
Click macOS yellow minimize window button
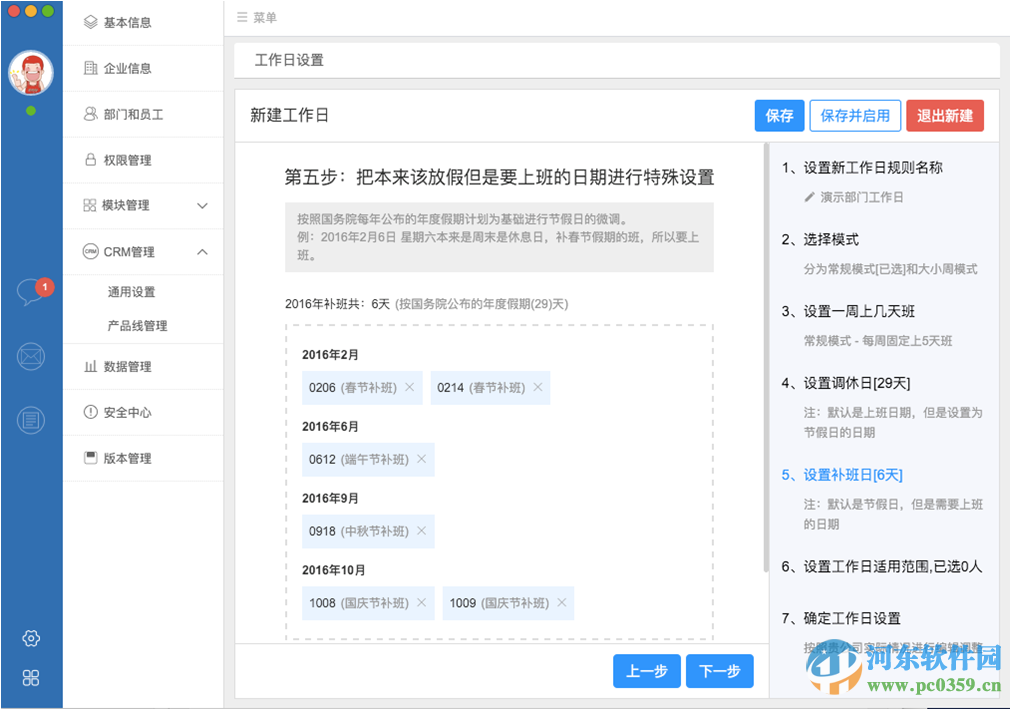pos(30,11)
